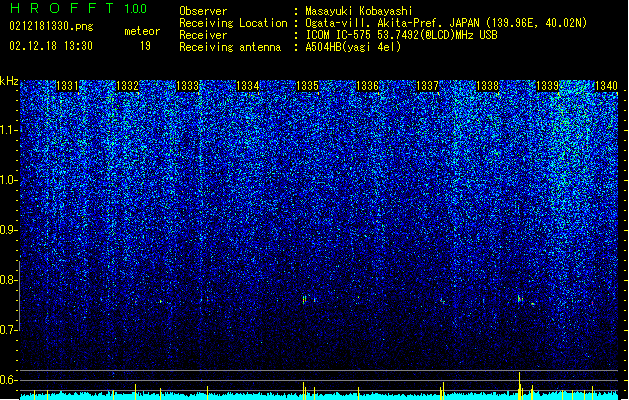Click frequency label 1.1
This screenshot has height=400, width=629.
tap(8, 130)
